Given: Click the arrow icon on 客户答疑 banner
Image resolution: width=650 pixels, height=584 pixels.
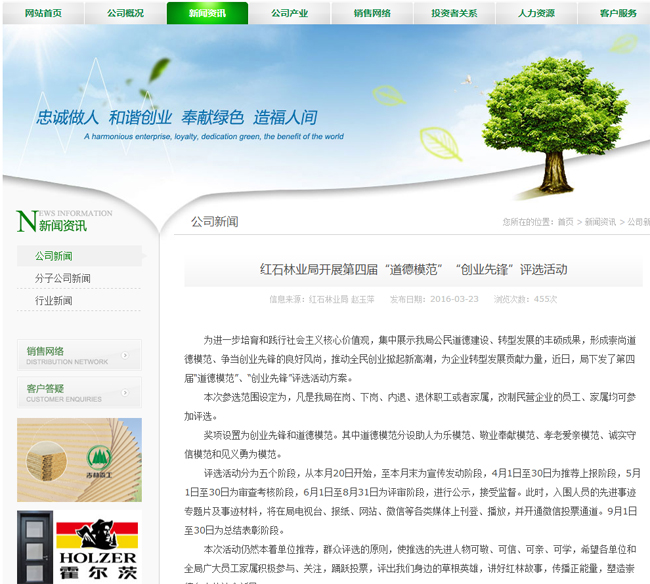Looking at the screenshot, I should point(124,392).
